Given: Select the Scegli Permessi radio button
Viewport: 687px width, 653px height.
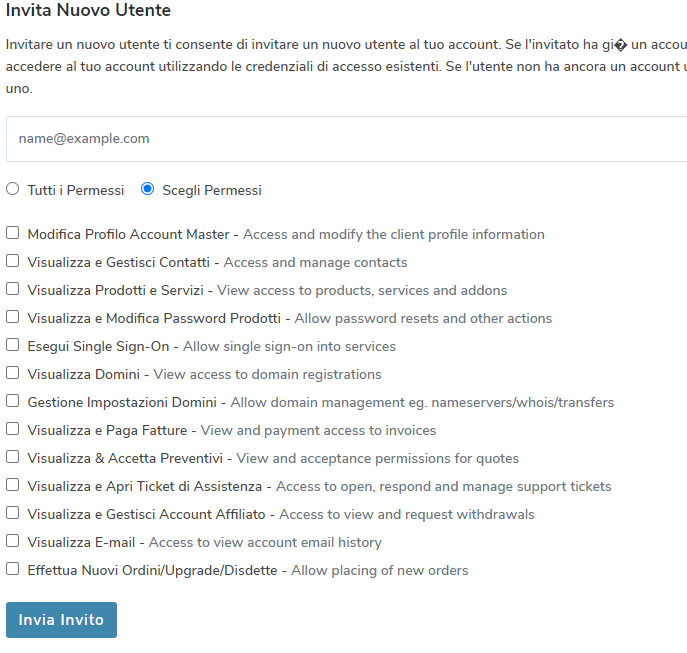Looking at the screenshot, I should point(148,189).
